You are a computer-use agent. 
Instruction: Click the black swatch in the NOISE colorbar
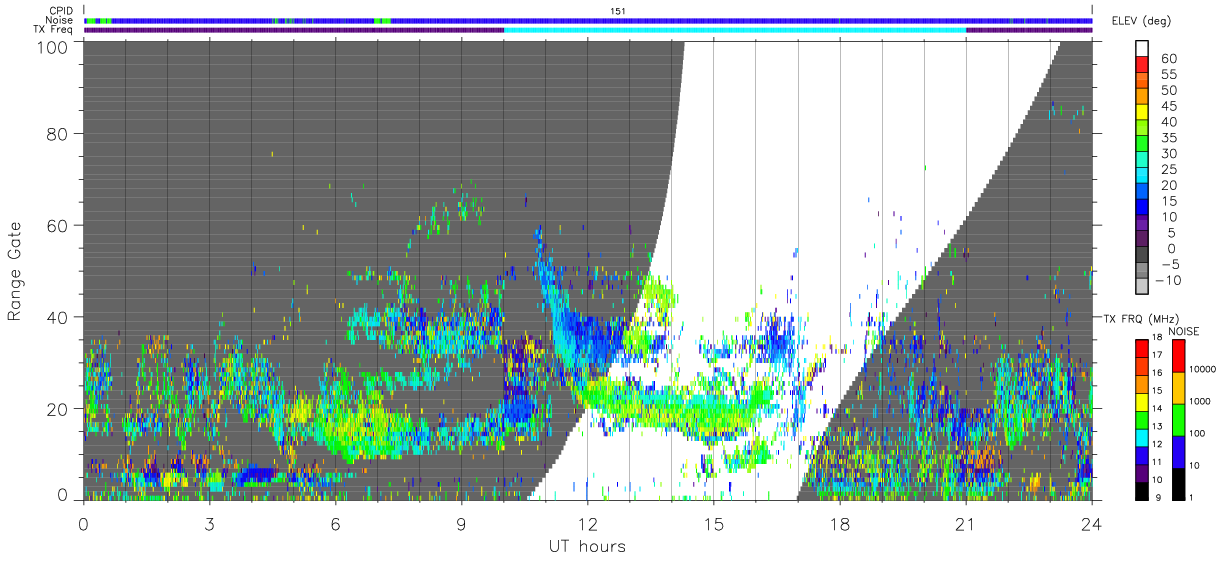(1179, 484)
